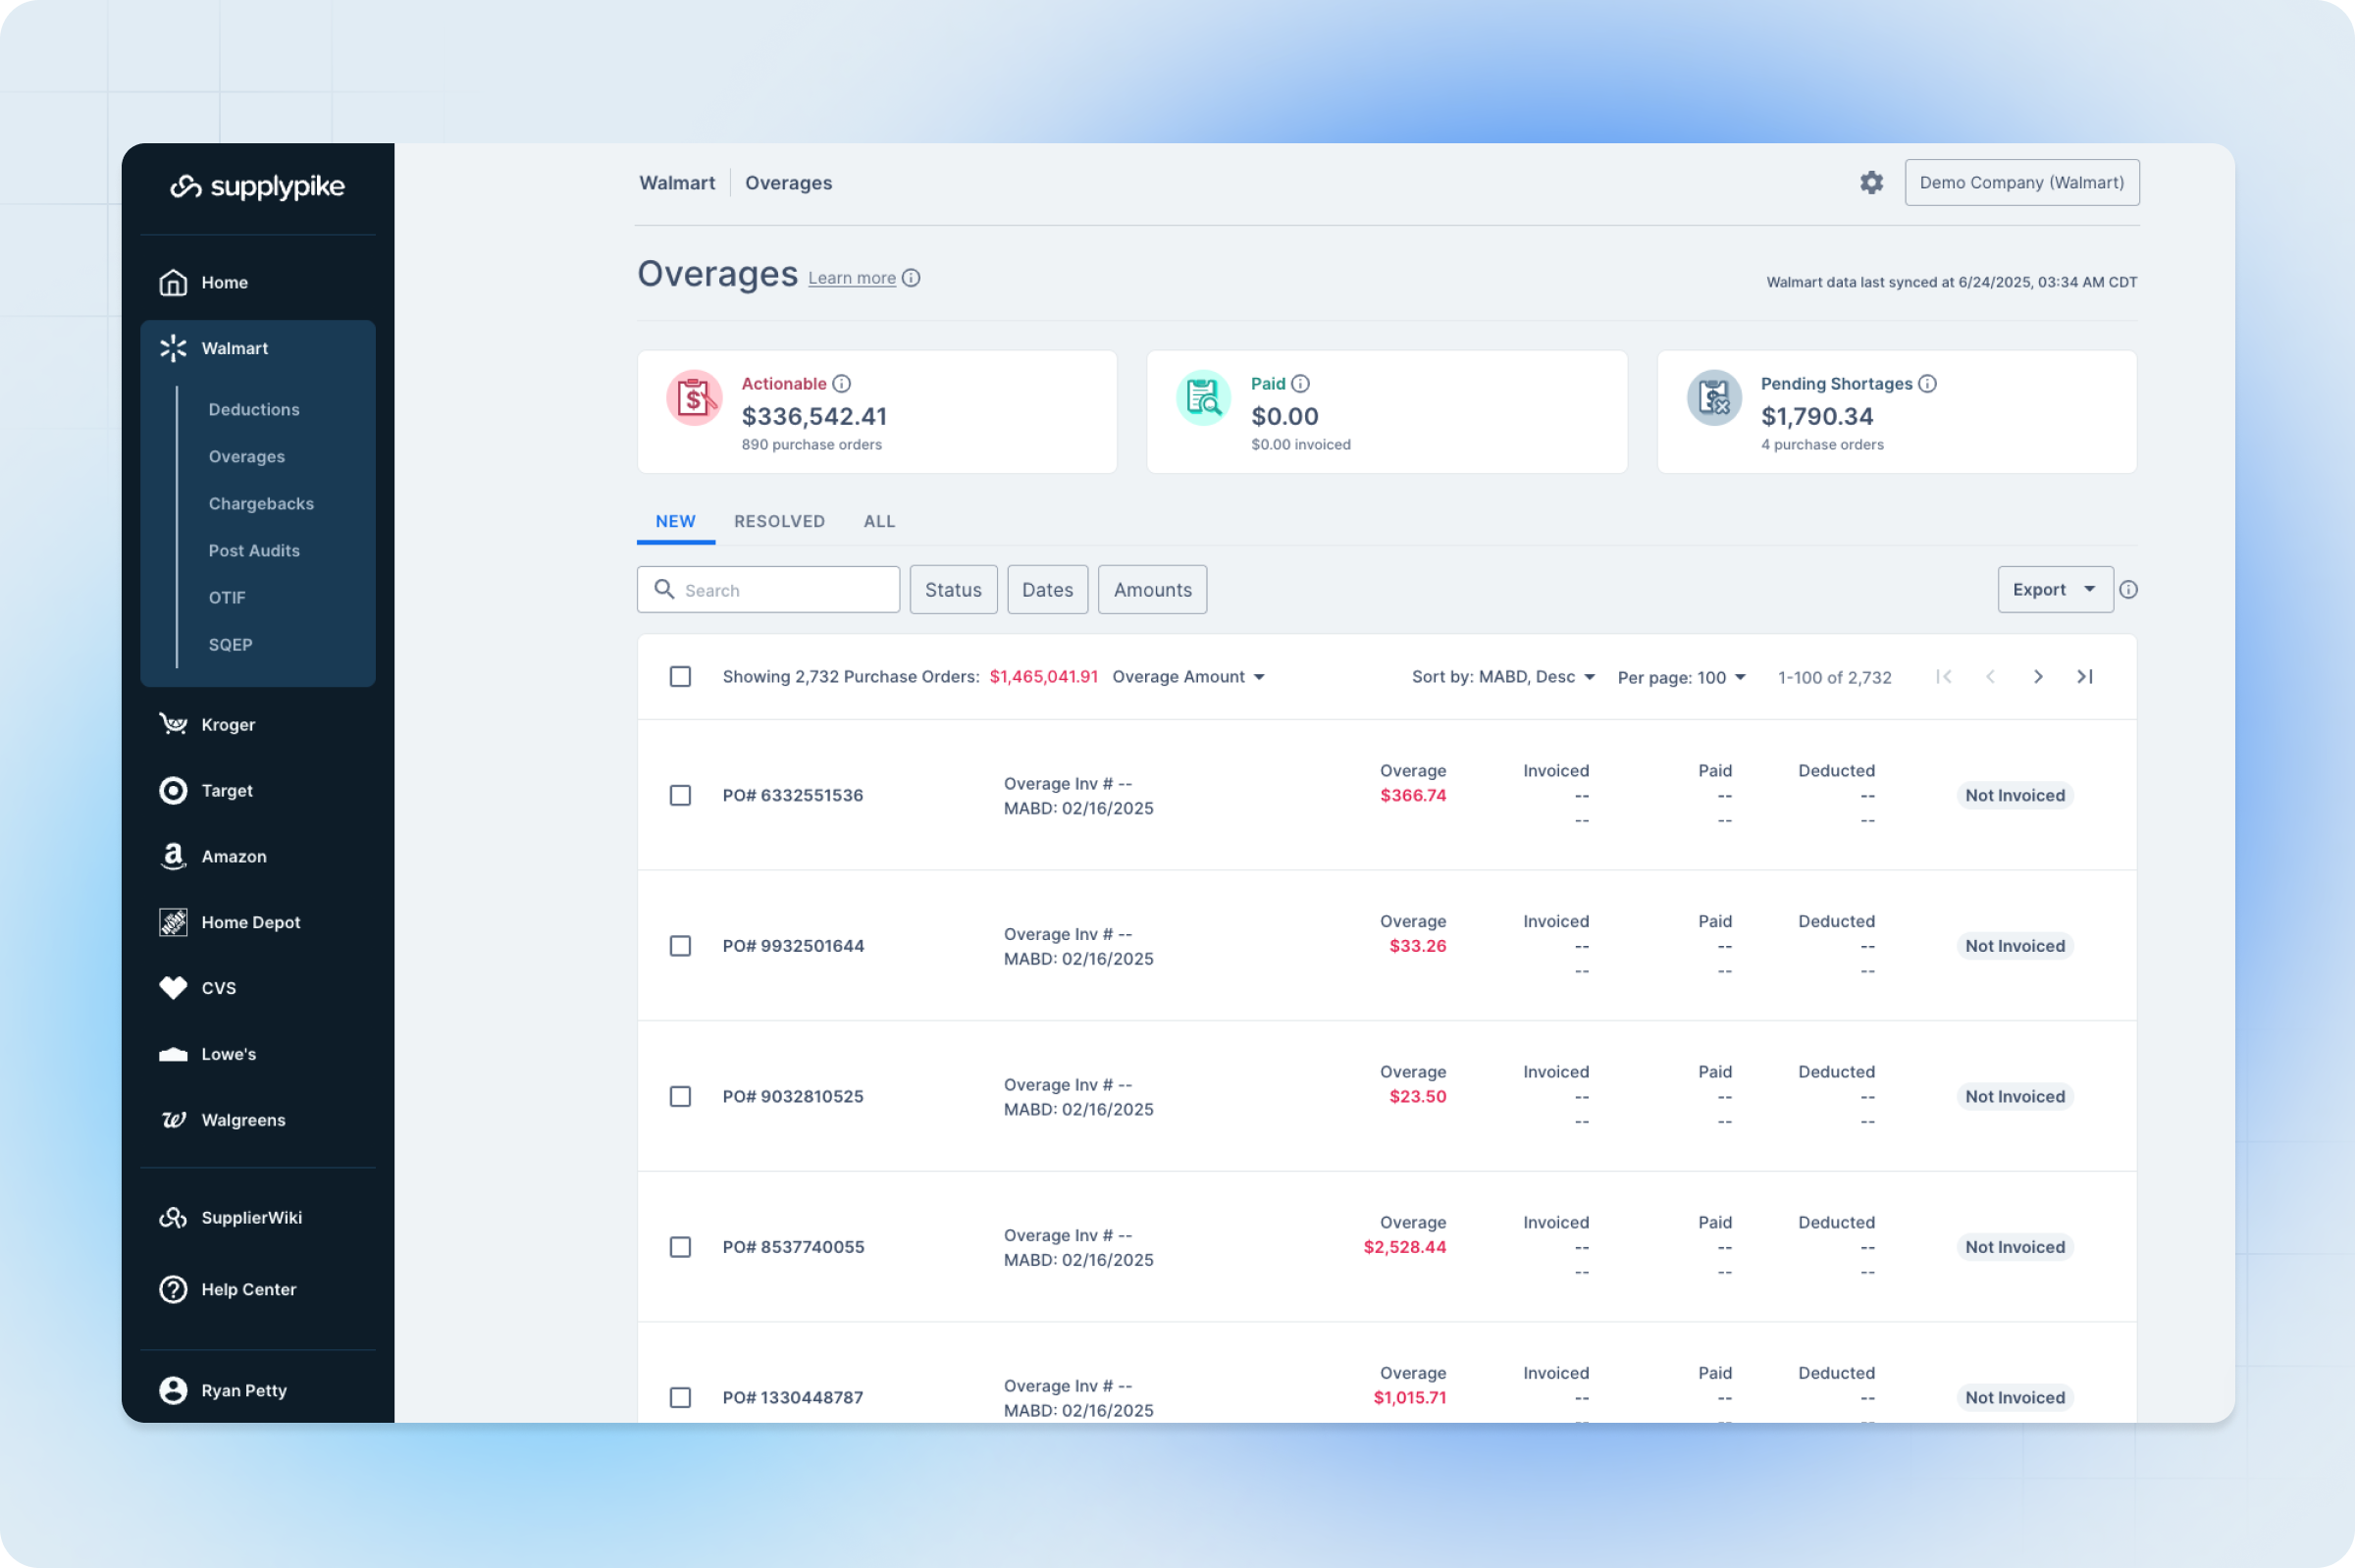
Task: Open Chargebacks in the Walmart submenu
Action: point(261,504)
